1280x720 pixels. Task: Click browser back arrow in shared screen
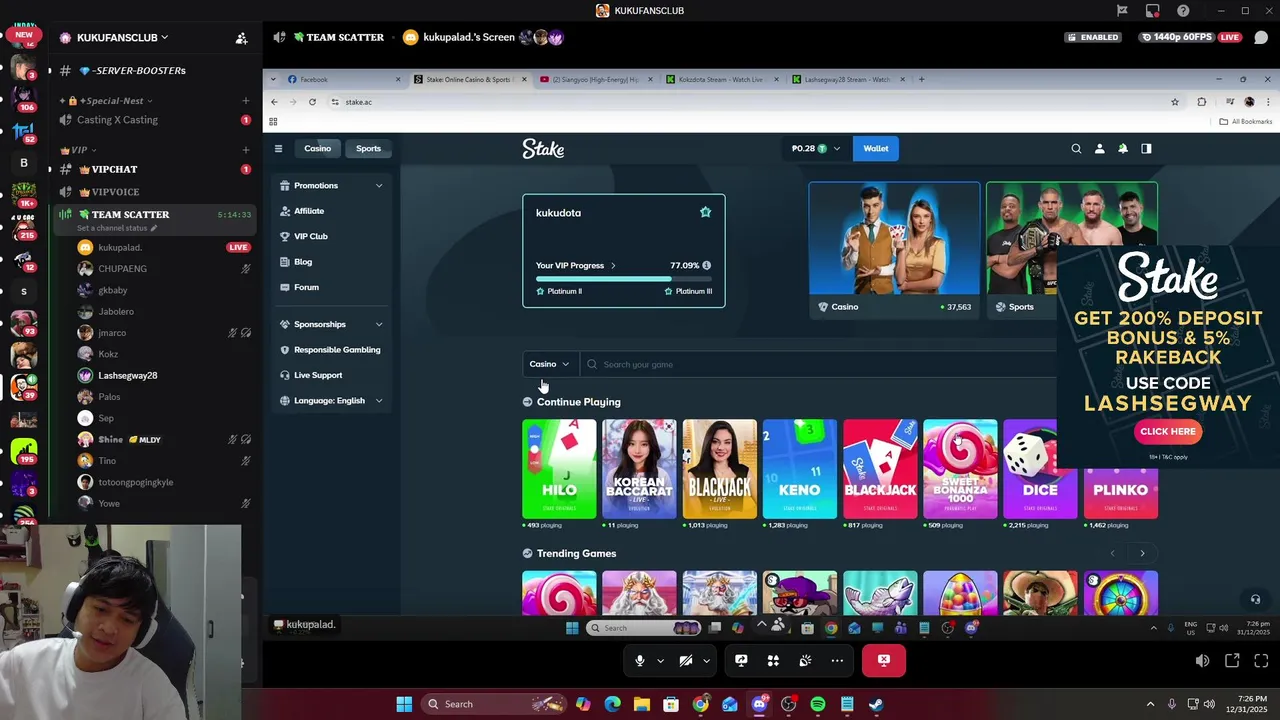pyautogui.click(x=274, y=102)
